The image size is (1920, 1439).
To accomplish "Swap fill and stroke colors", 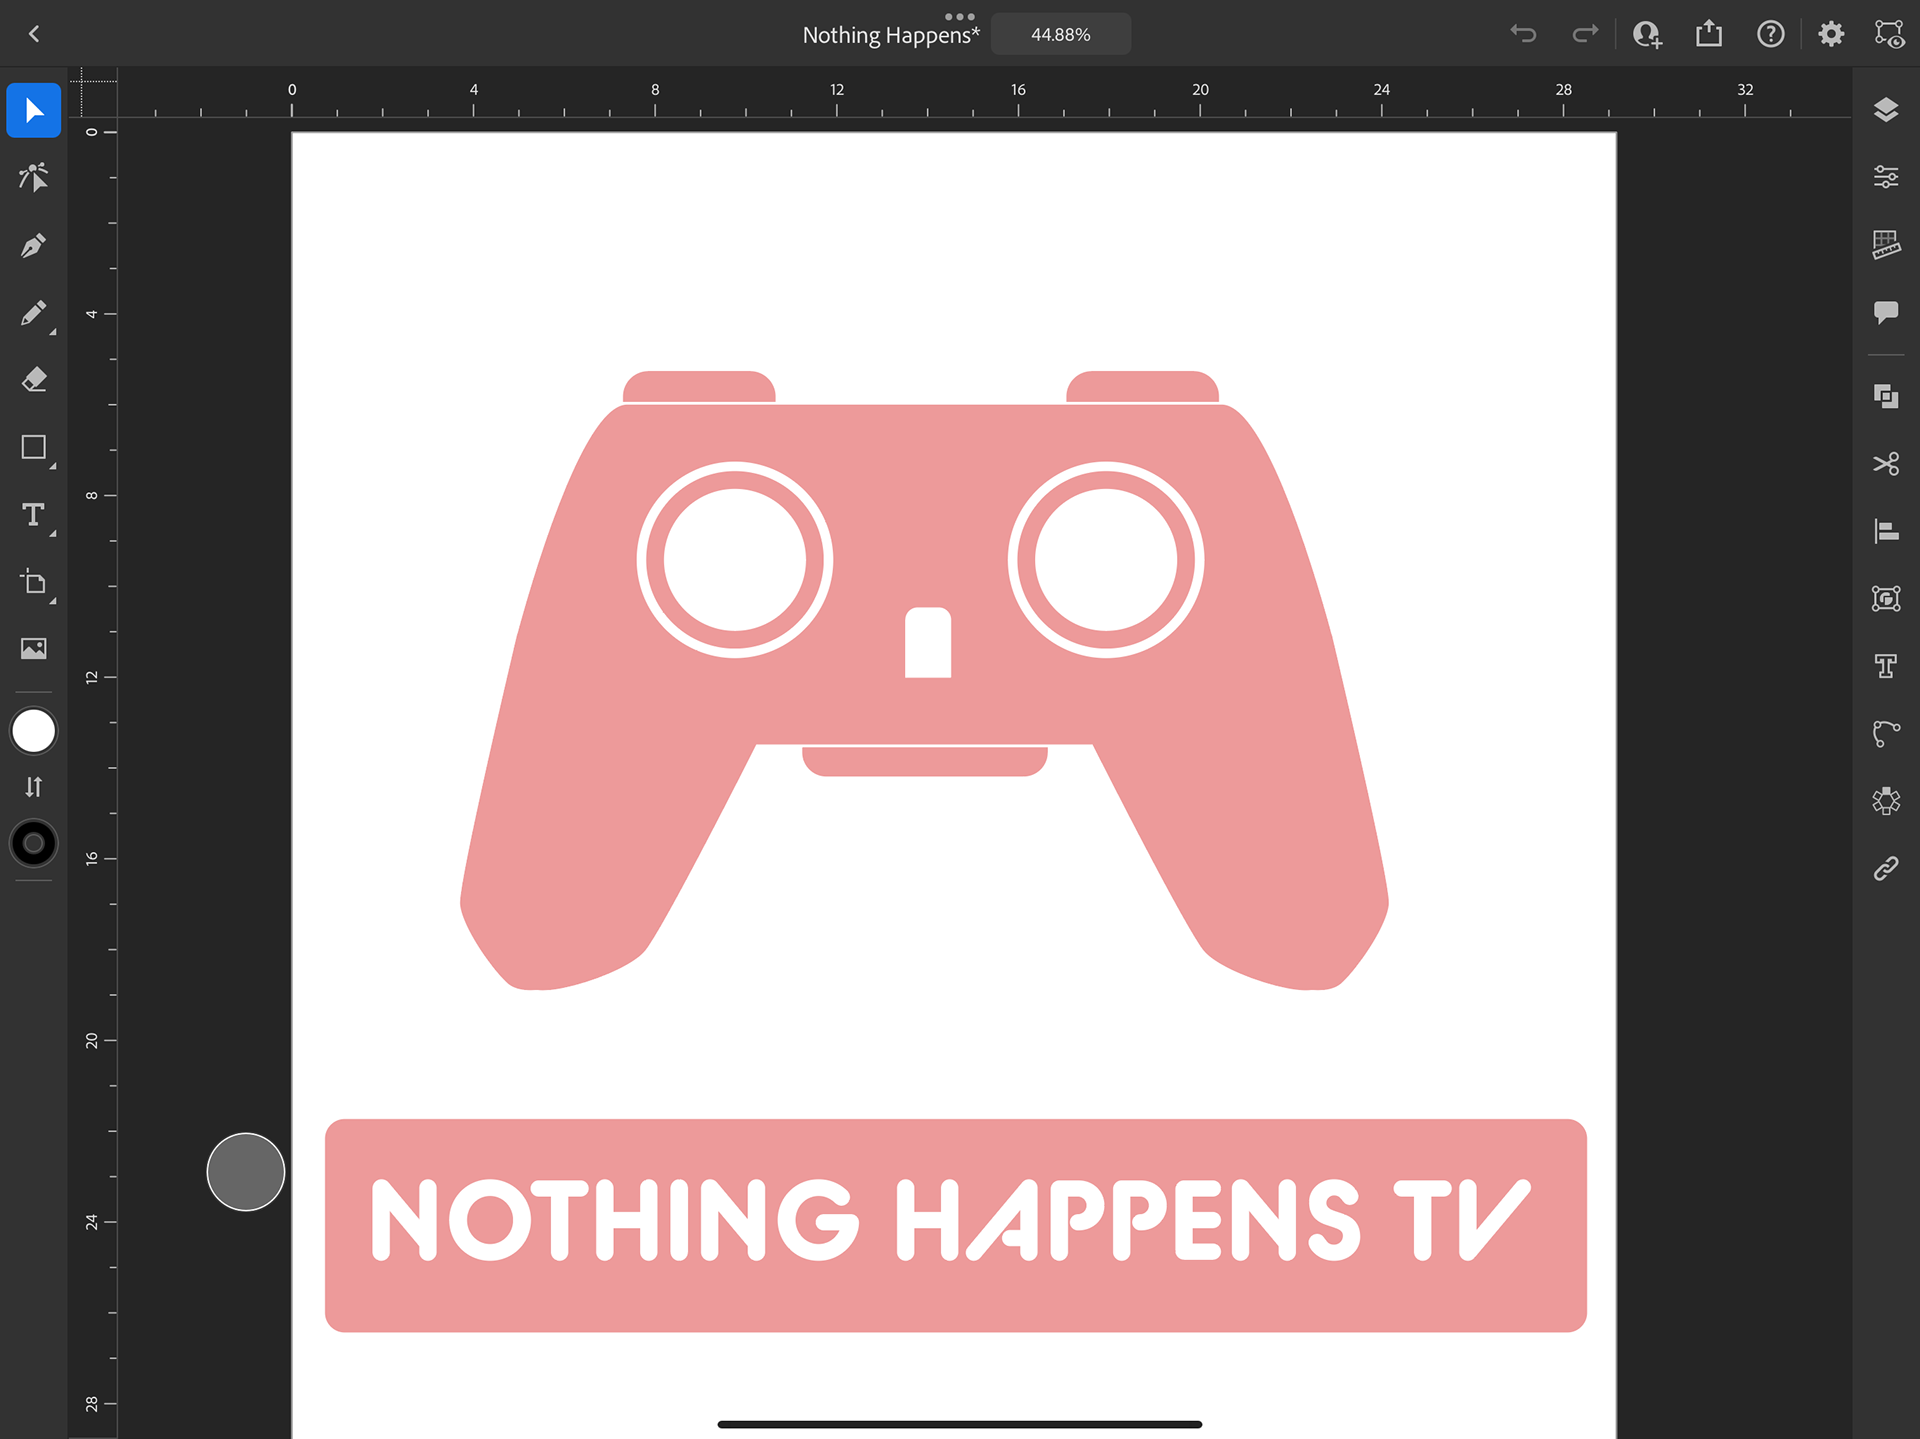I will [34, 787].
